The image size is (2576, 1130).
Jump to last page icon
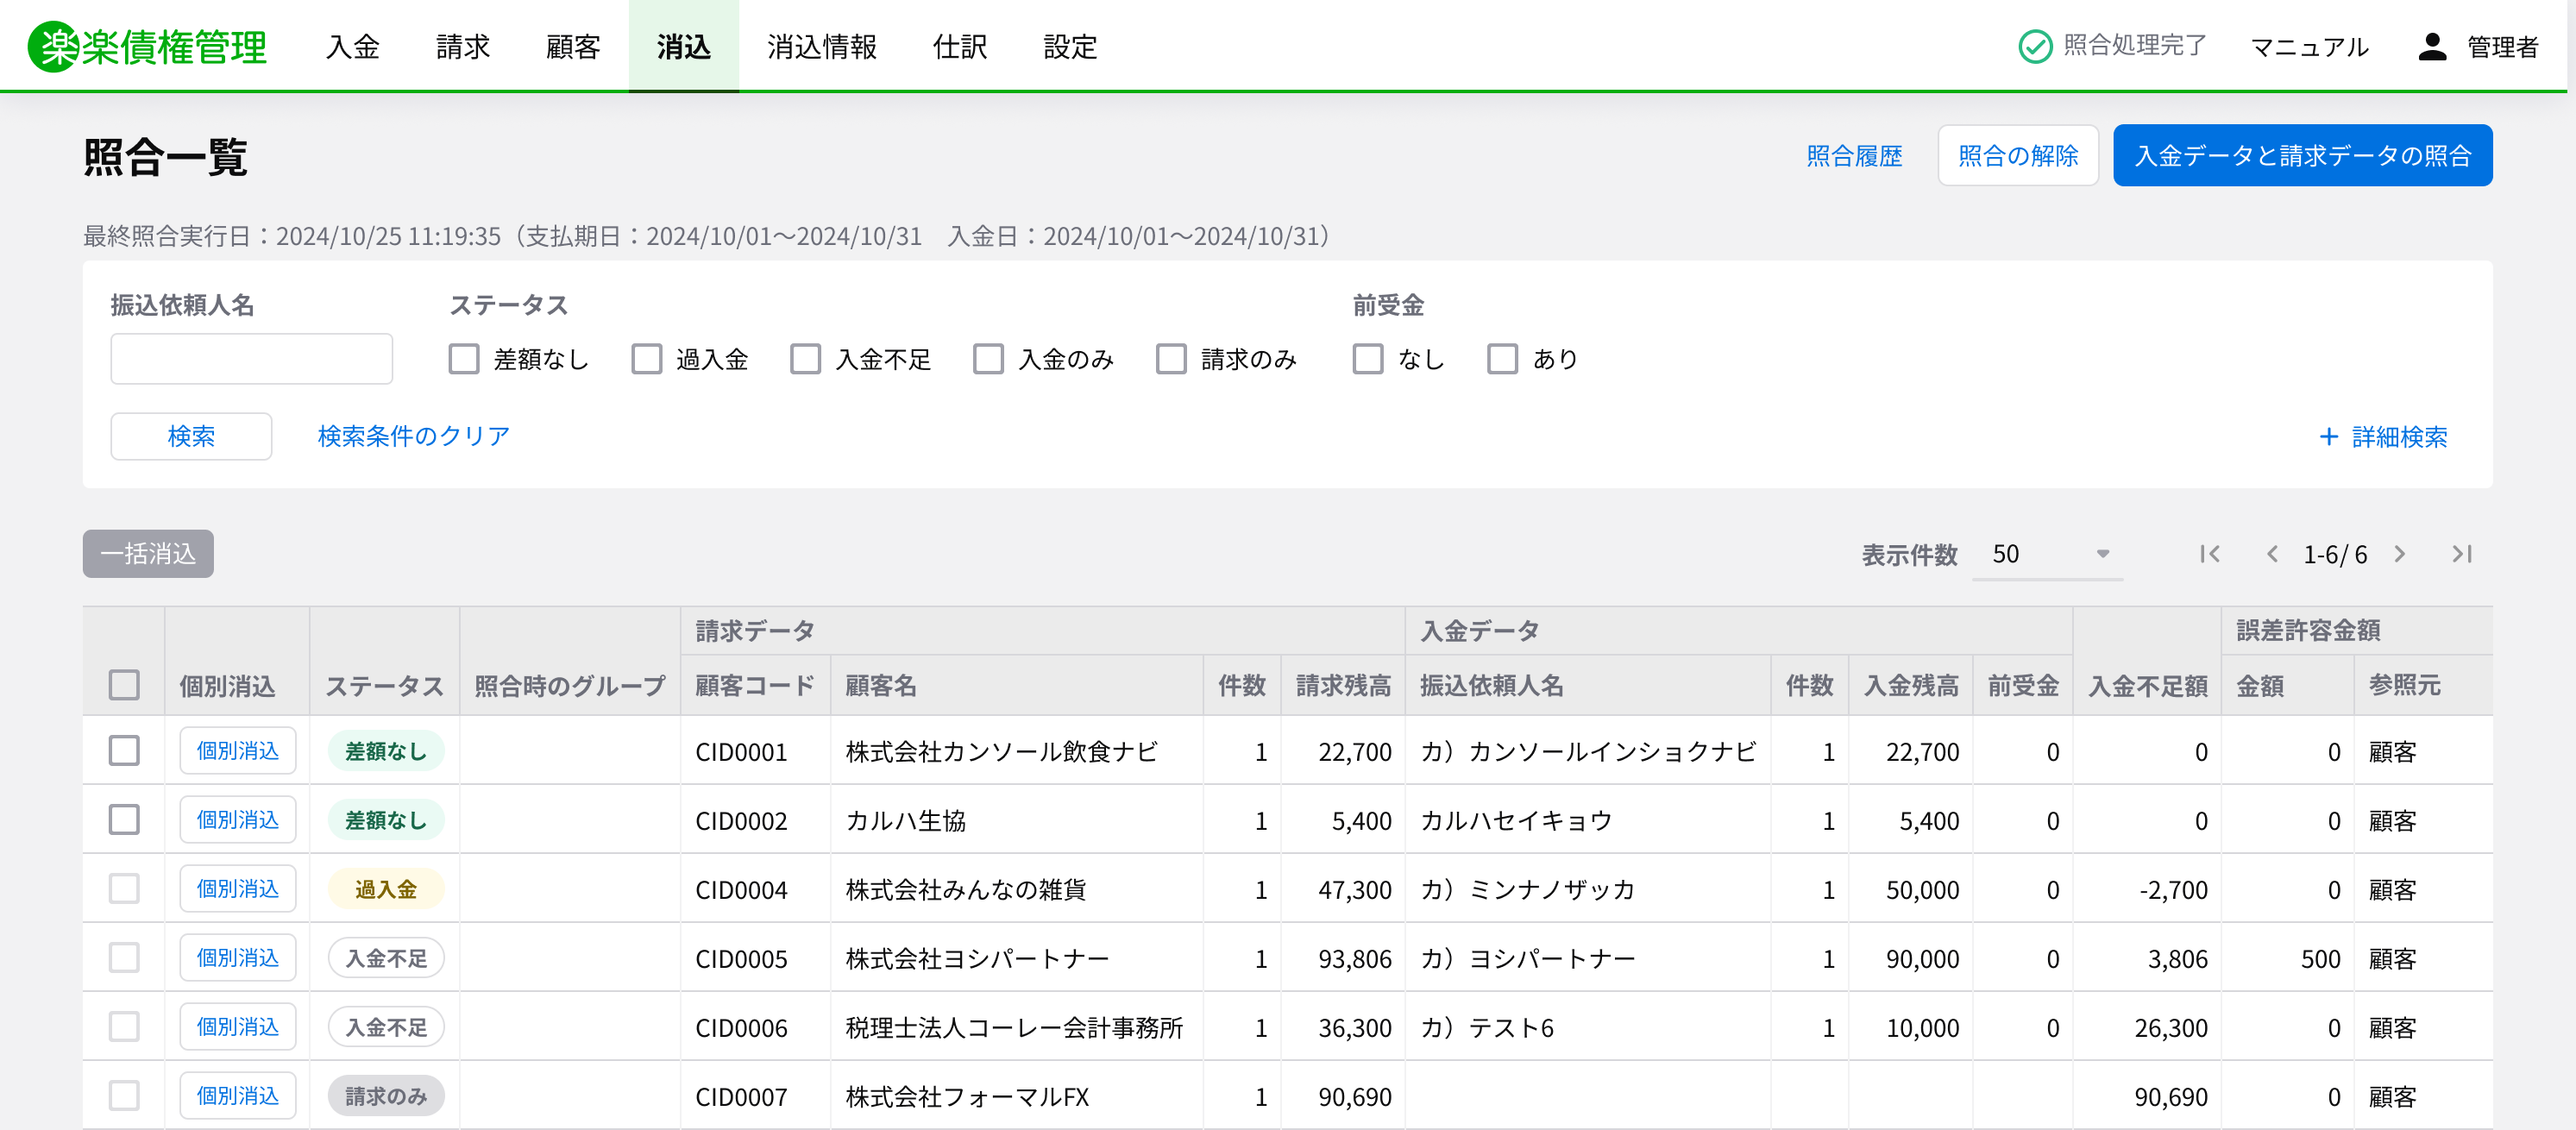(x=2461, y=554)
